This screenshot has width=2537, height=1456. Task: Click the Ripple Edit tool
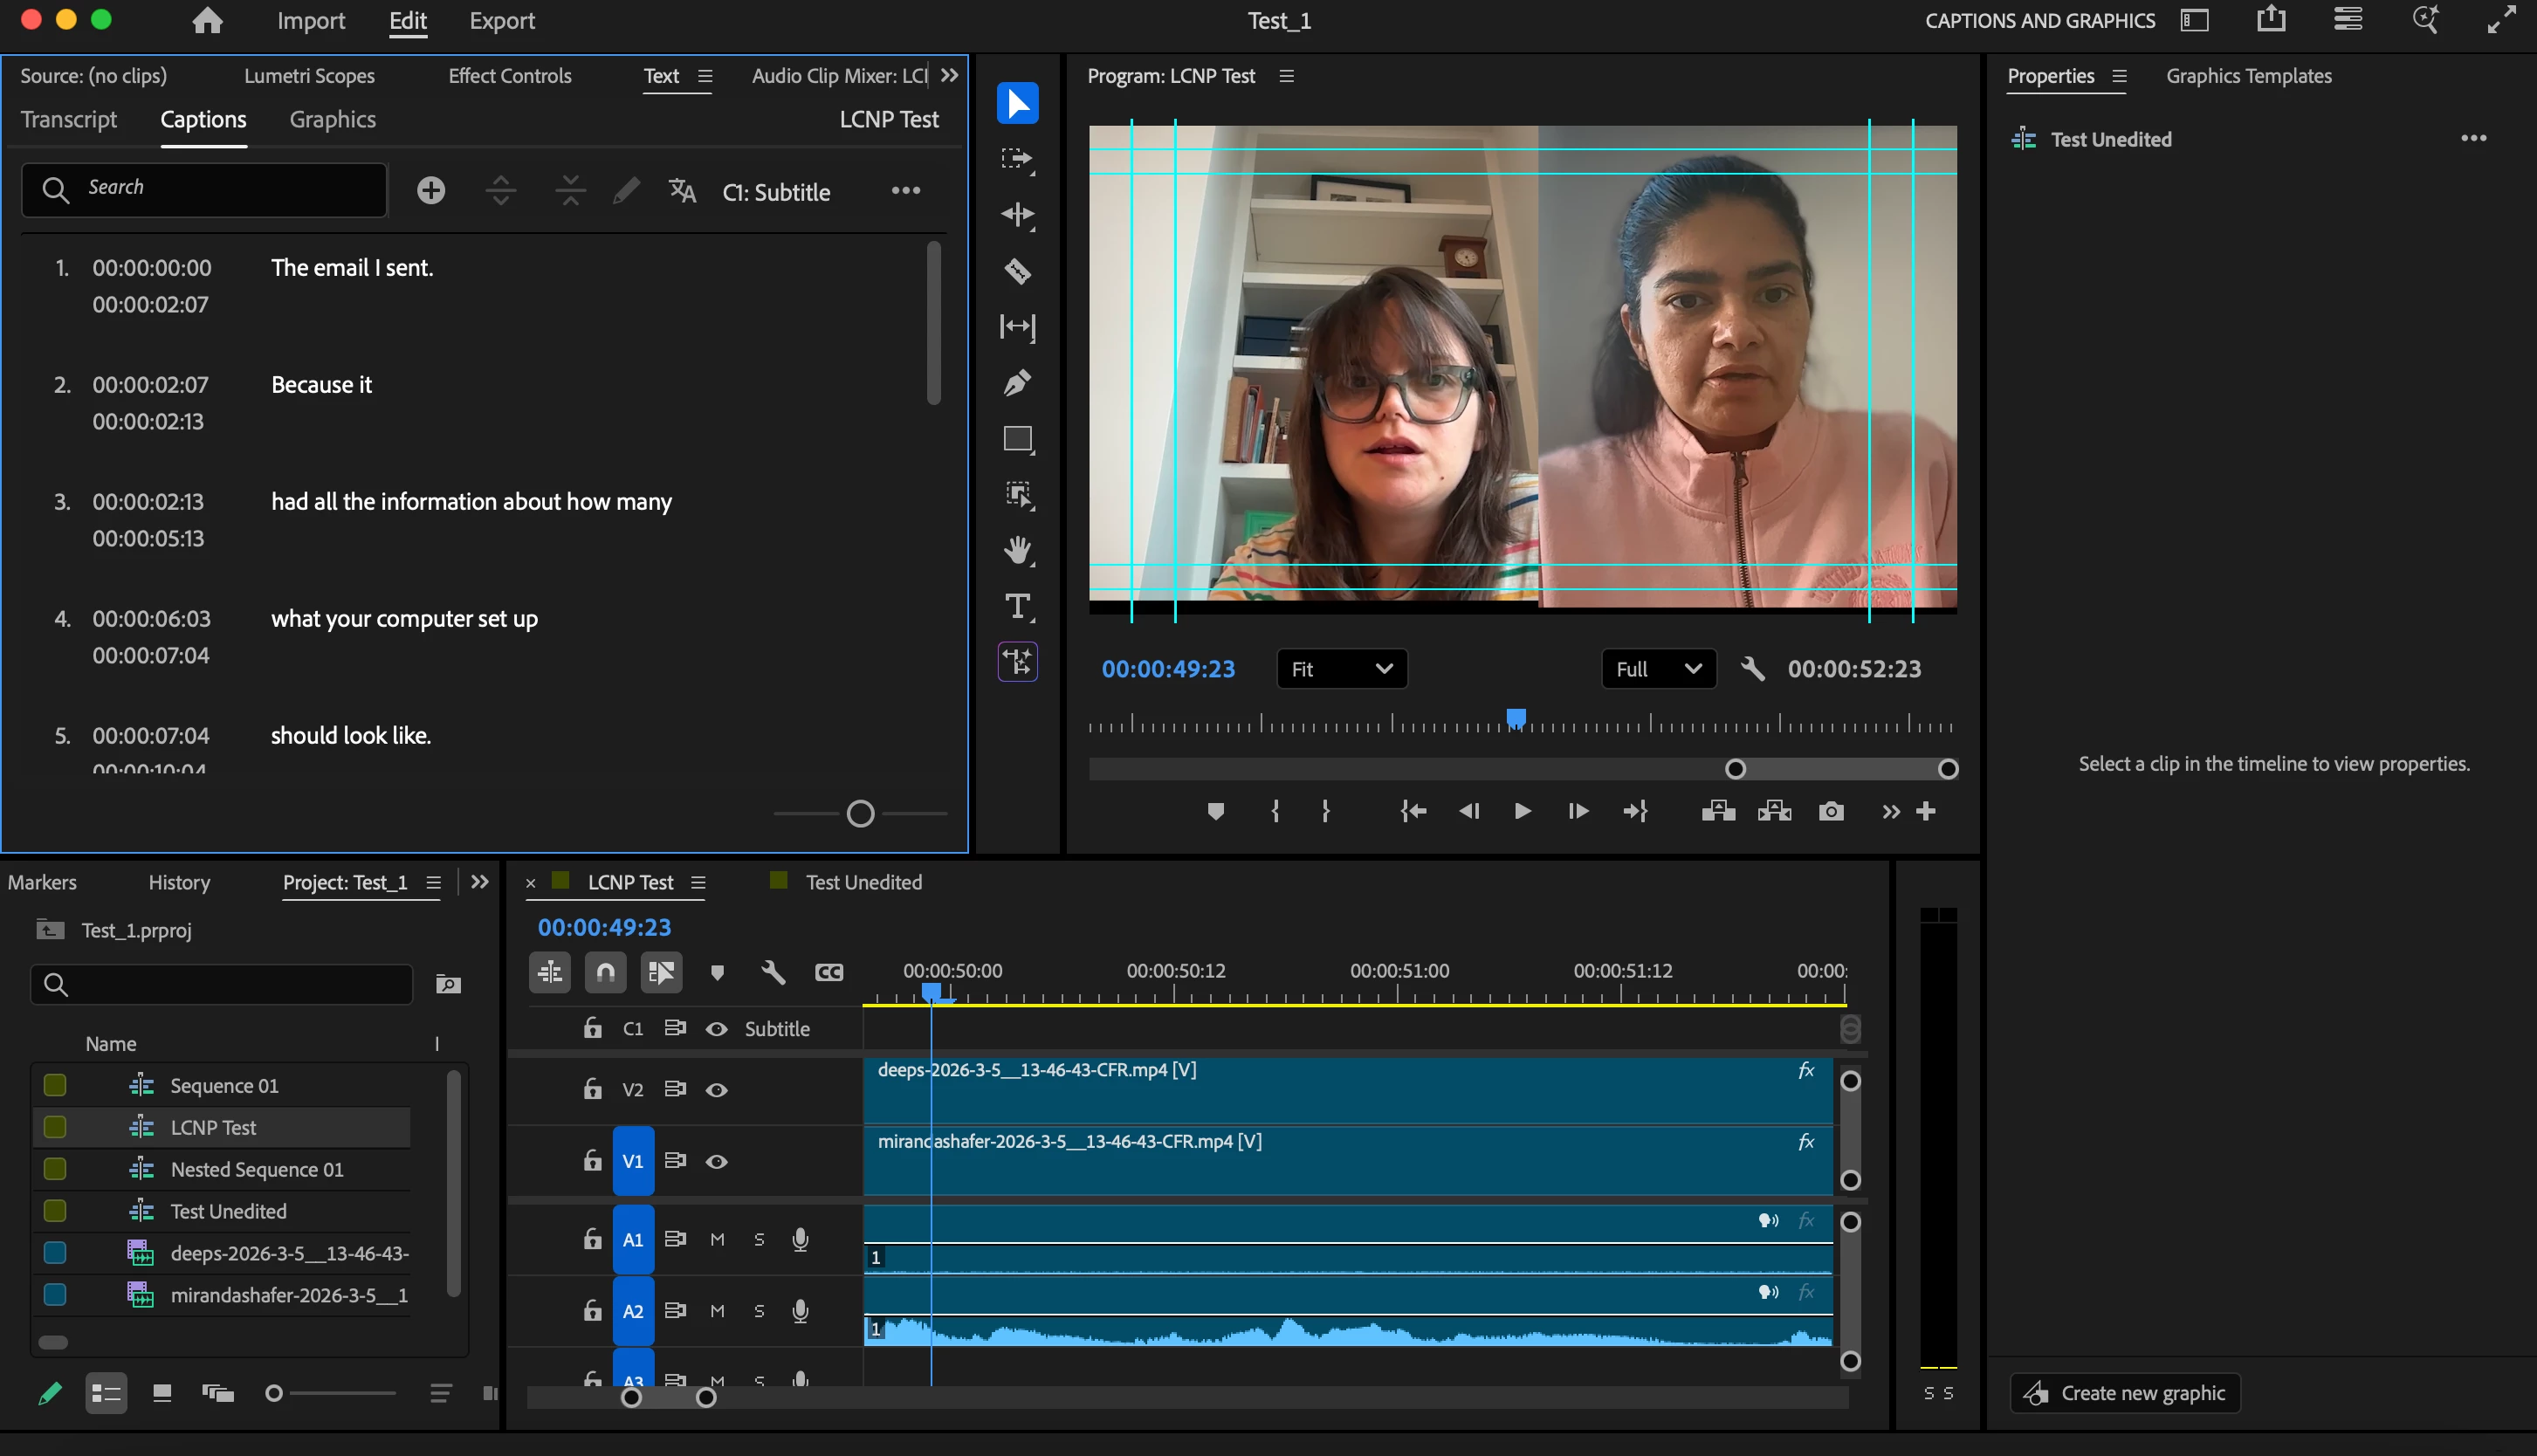[1017, 215]
